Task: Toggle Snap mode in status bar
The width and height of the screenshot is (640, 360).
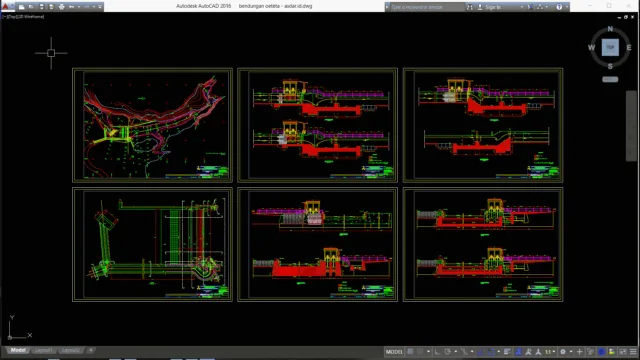Action: click(x=420, y=352)
